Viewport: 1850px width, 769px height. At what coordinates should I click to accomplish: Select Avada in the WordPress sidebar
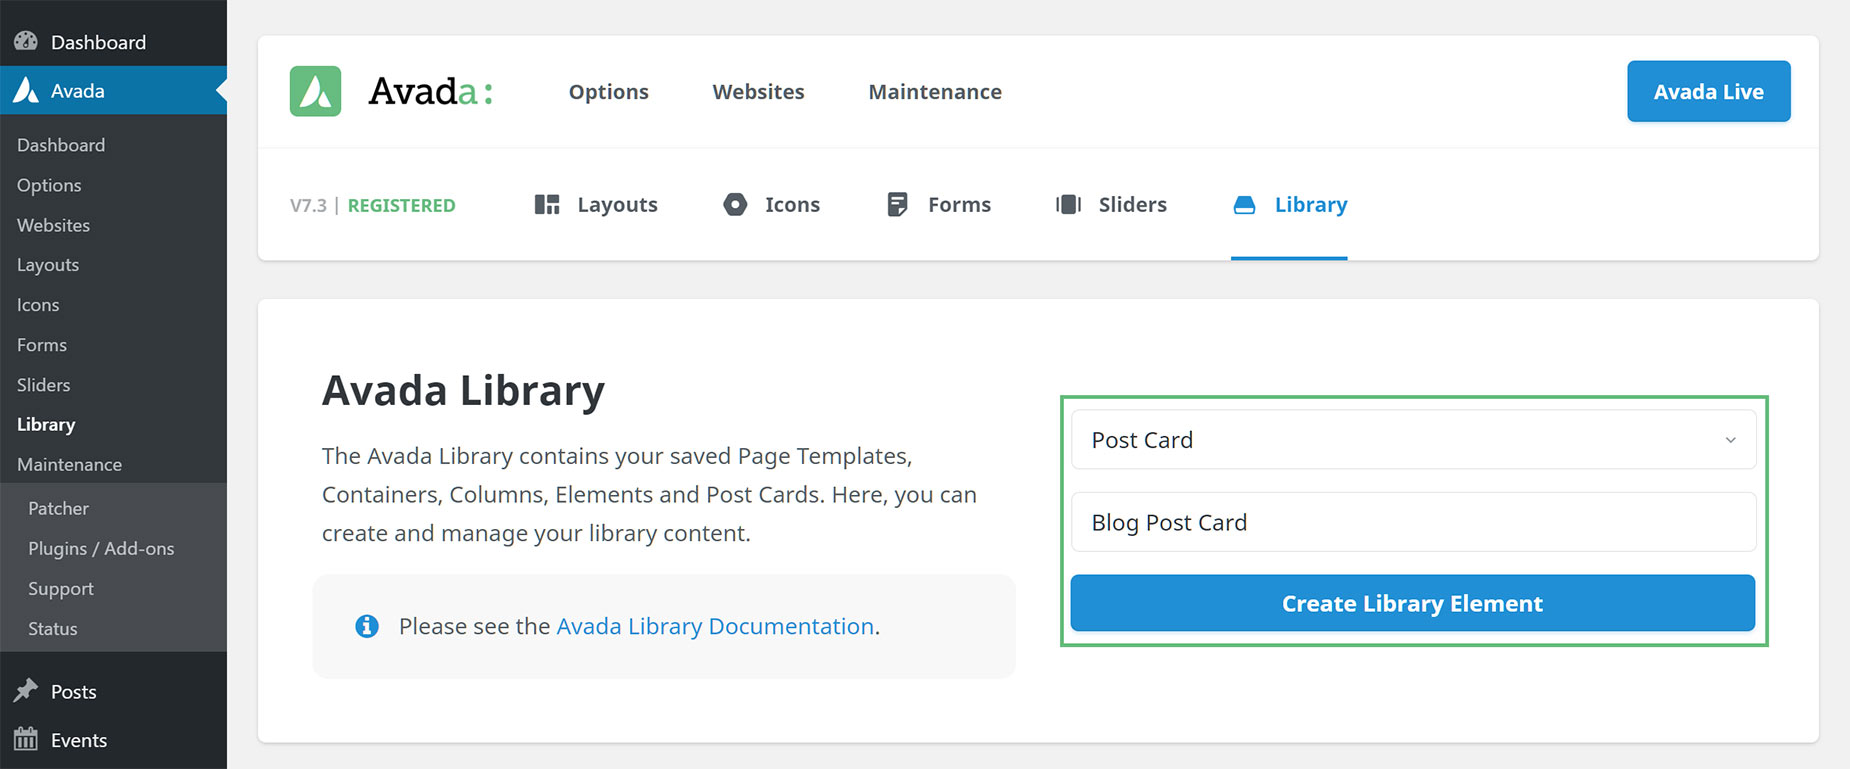(113, 90)
